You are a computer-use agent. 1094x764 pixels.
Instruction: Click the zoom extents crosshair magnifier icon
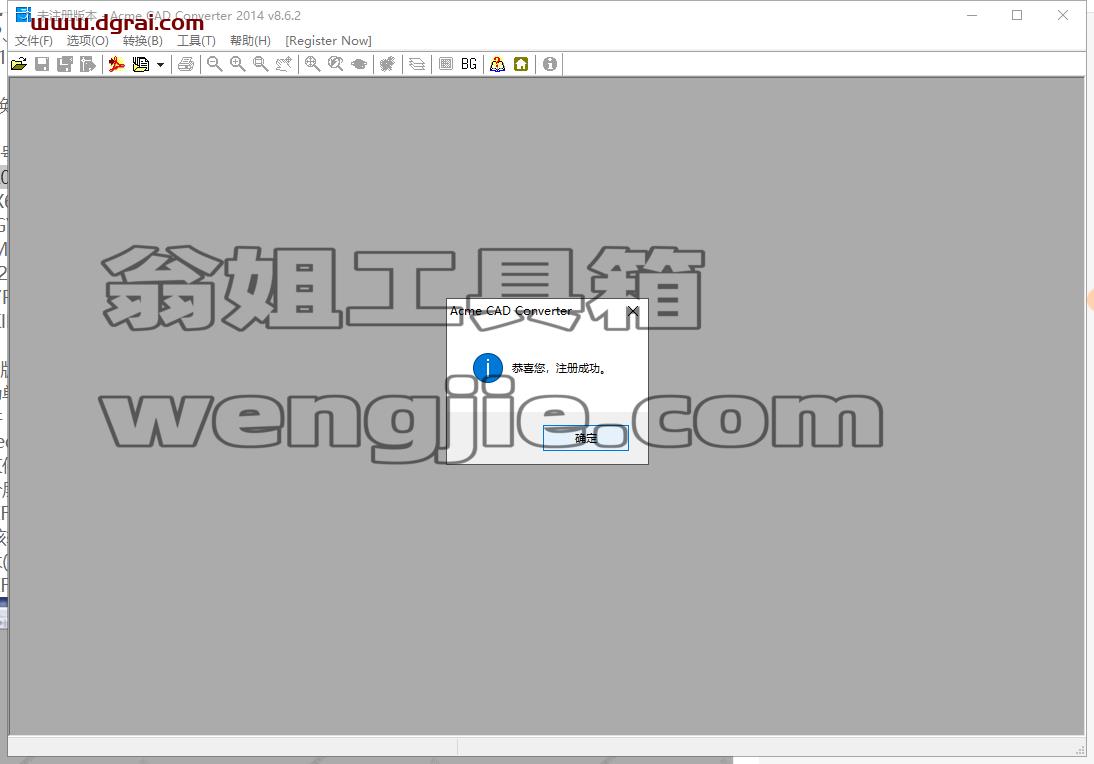click(313, 64)
